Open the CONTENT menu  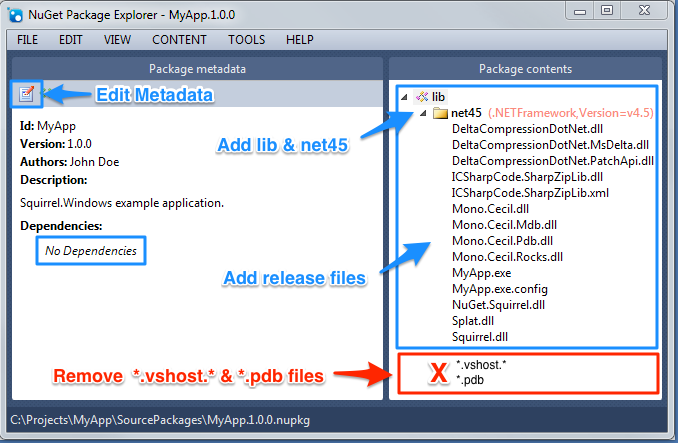[179, 40]
